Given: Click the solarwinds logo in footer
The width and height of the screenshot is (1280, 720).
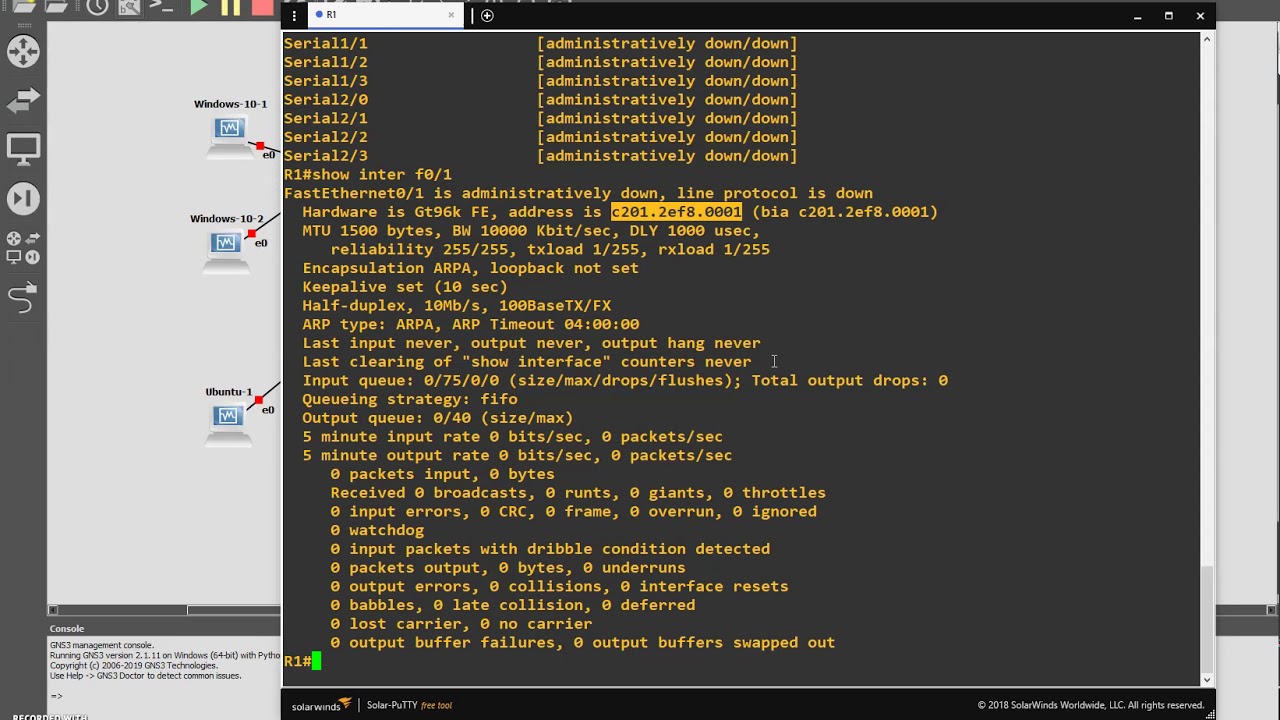Looking at the screenshot, I should [321, 705].
